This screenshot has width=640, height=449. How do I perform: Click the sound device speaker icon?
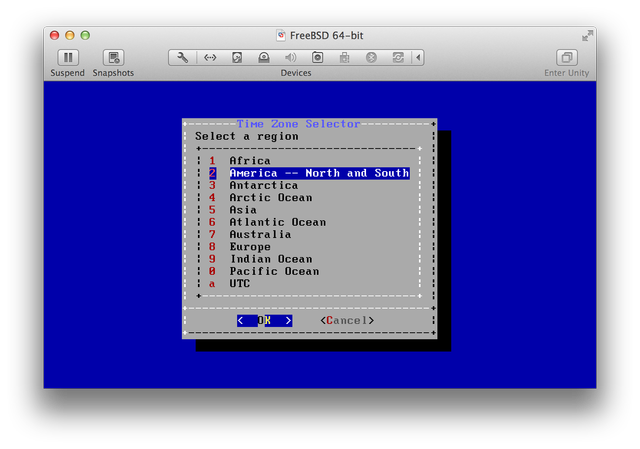point(291,58)
